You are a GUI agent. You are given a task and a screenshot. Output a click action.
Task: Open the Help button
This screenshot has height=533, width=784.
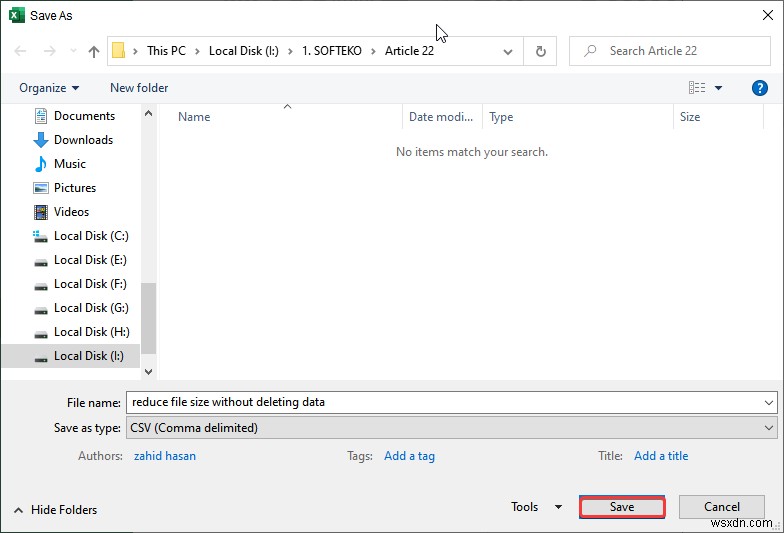click(760, 88)
